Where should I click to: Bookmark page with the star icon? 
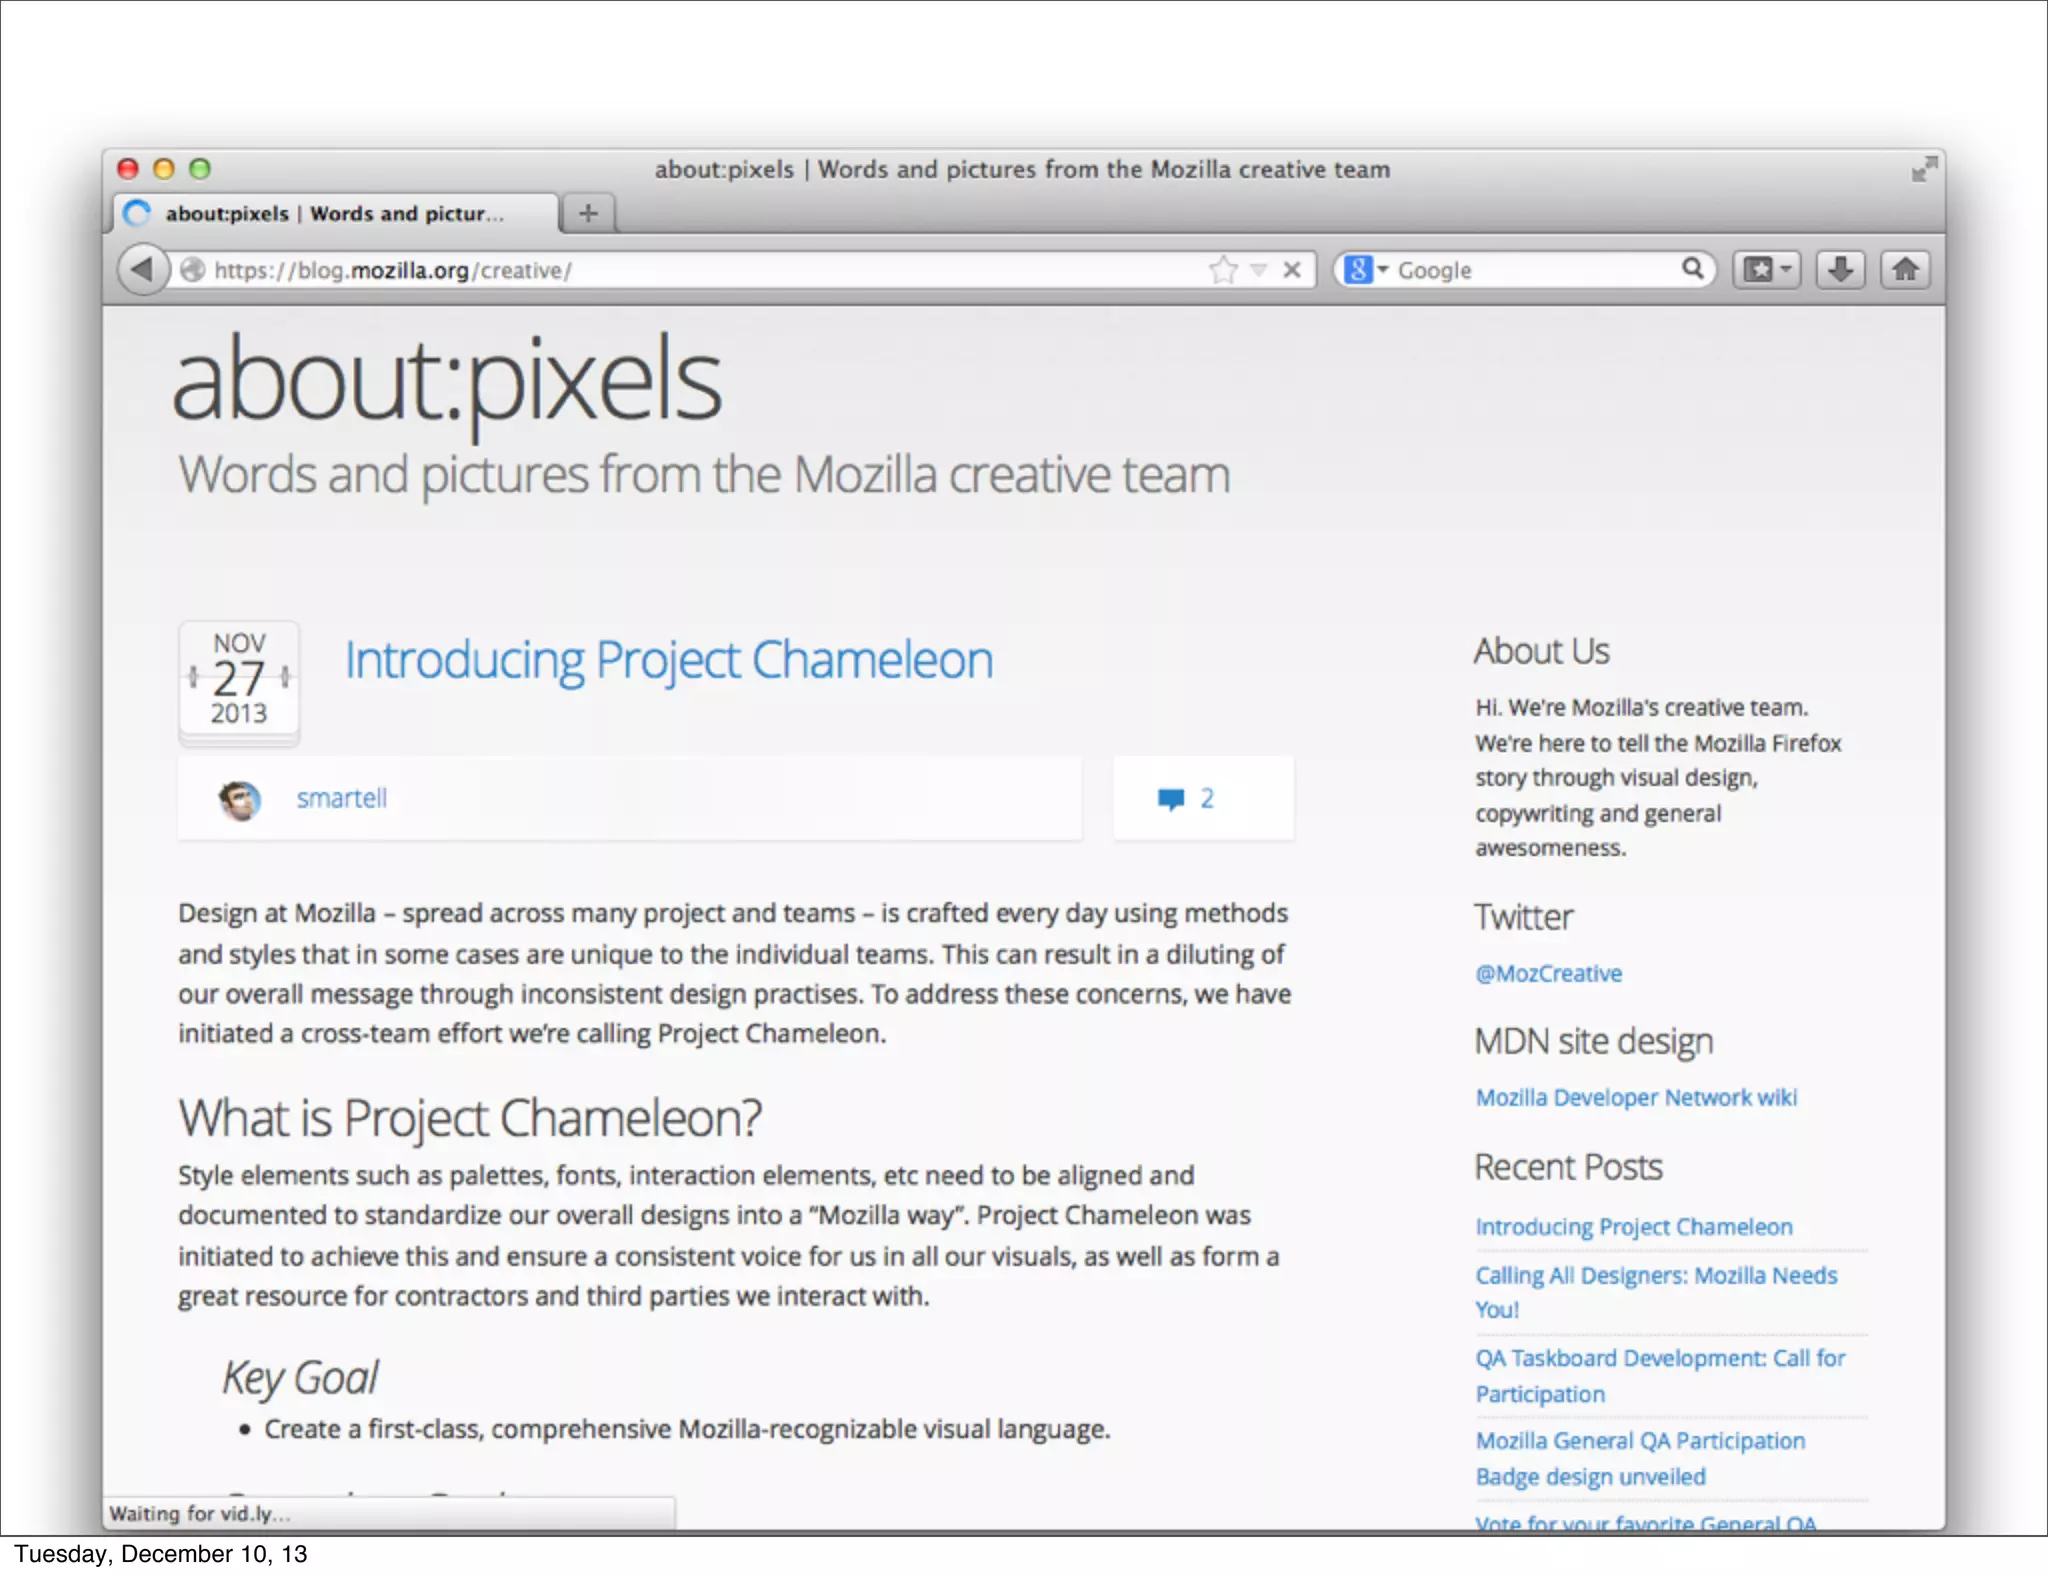[x=1223, y=269]
